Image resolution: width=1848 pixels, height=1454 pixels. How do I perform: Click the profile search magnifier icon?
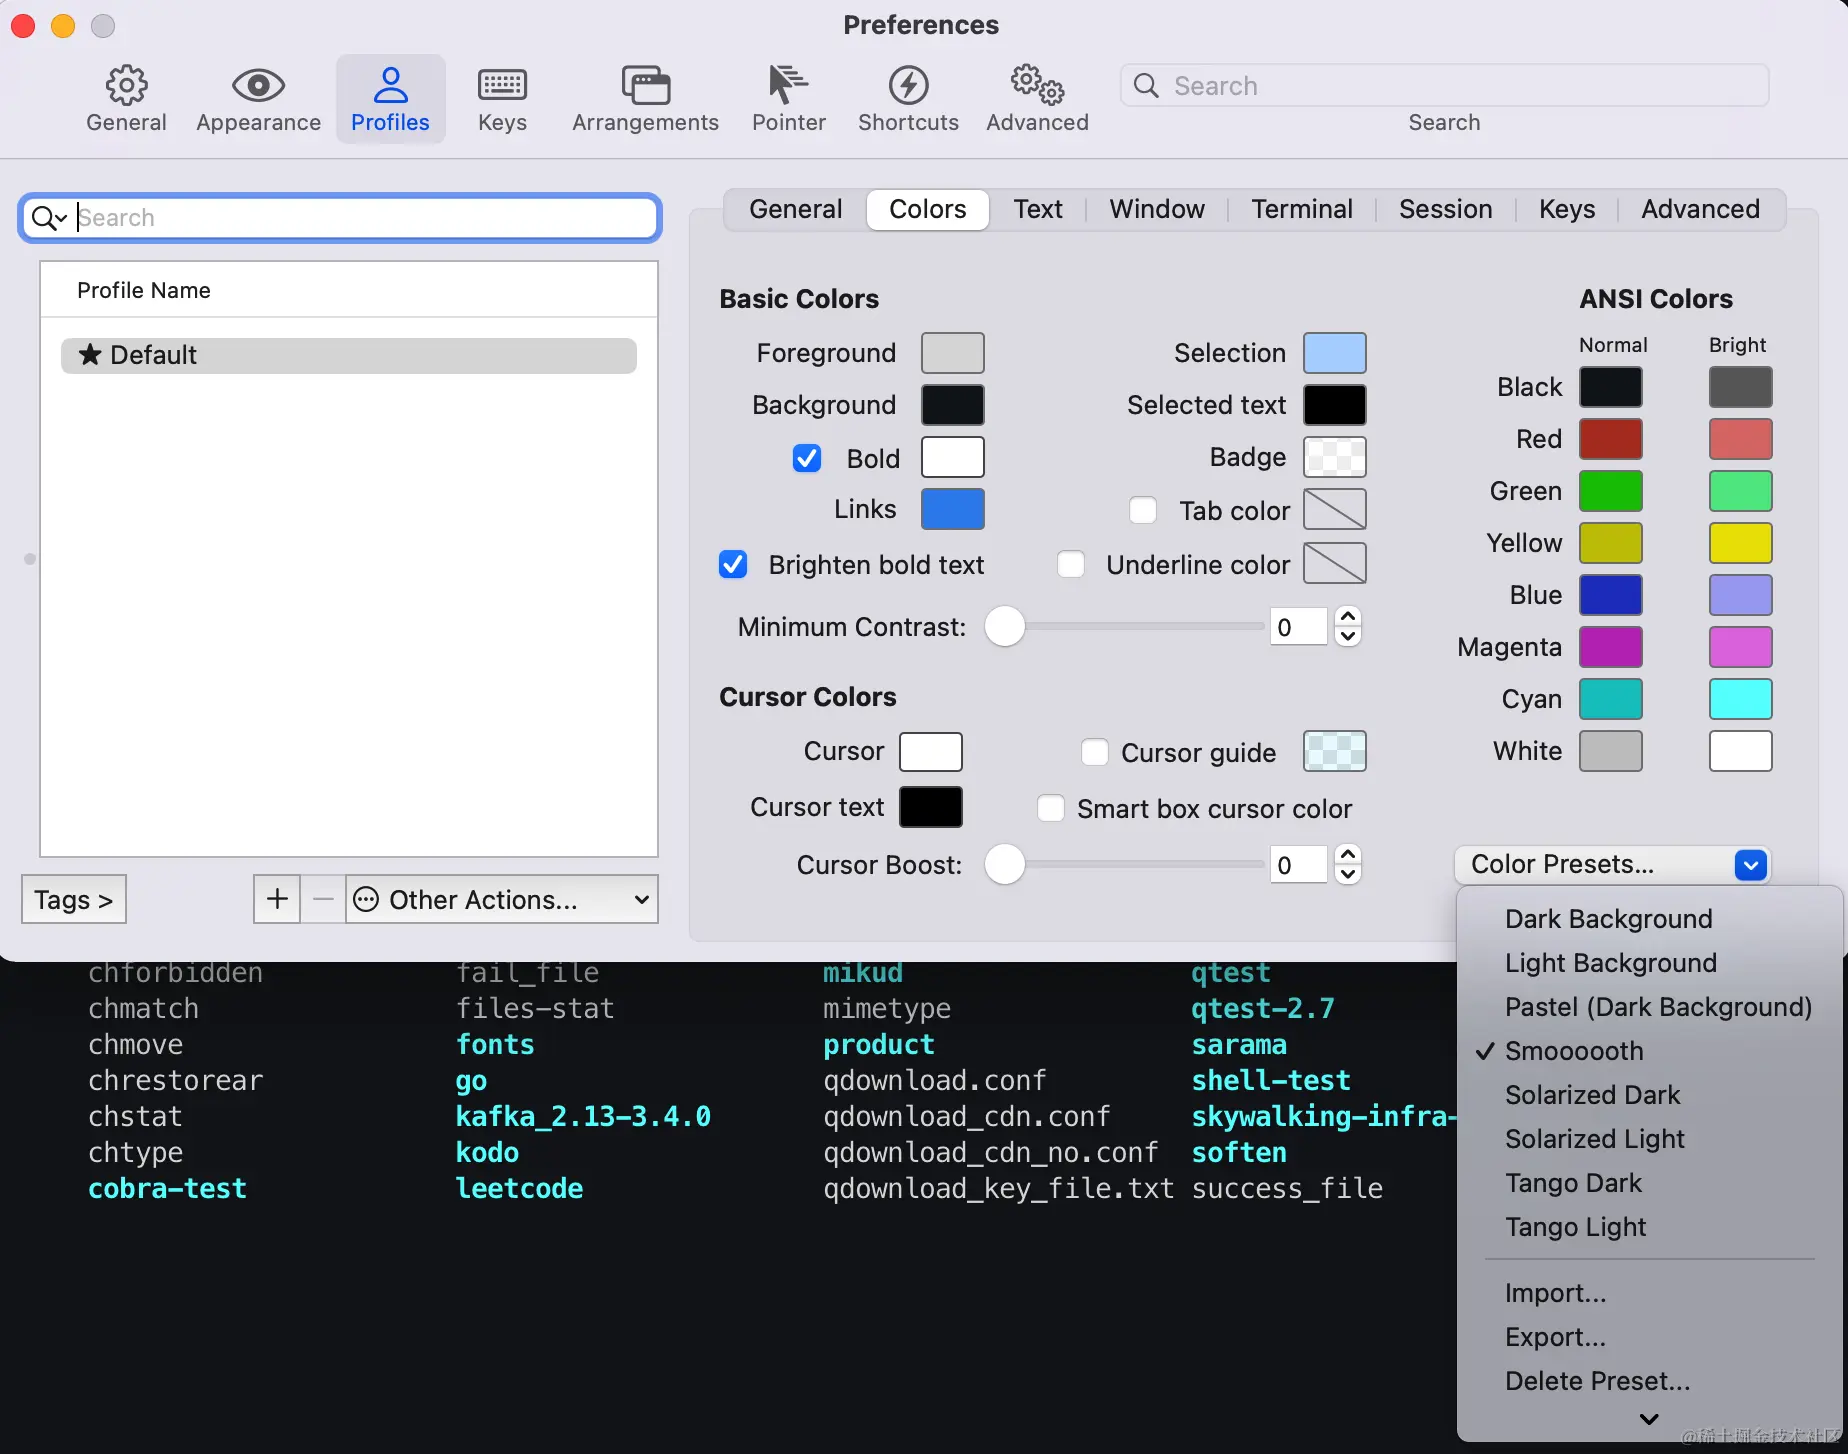[48, 218]
